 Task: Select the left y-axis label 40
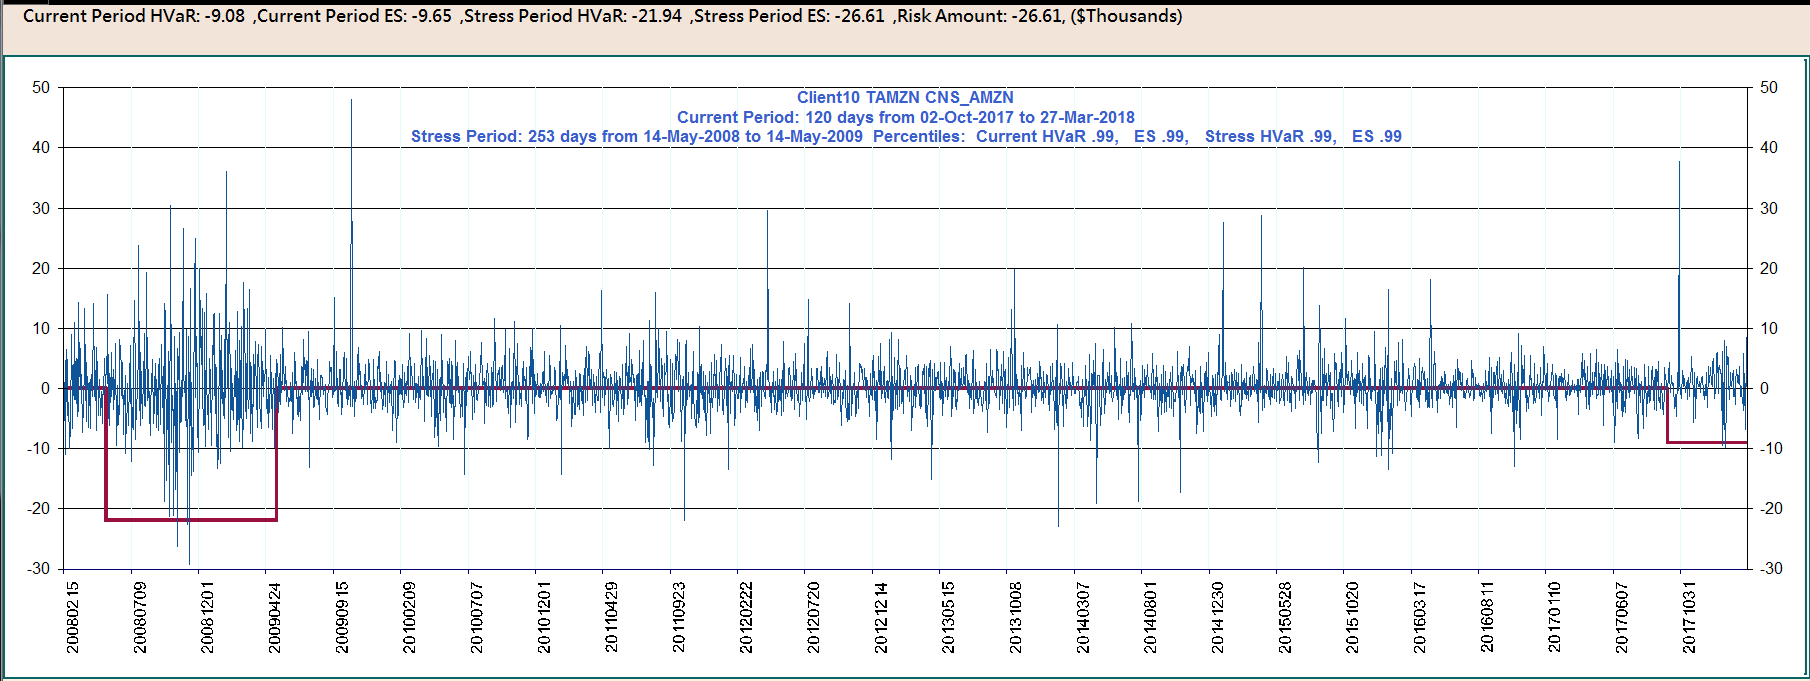pyautogui.click(x=41, y=148)
